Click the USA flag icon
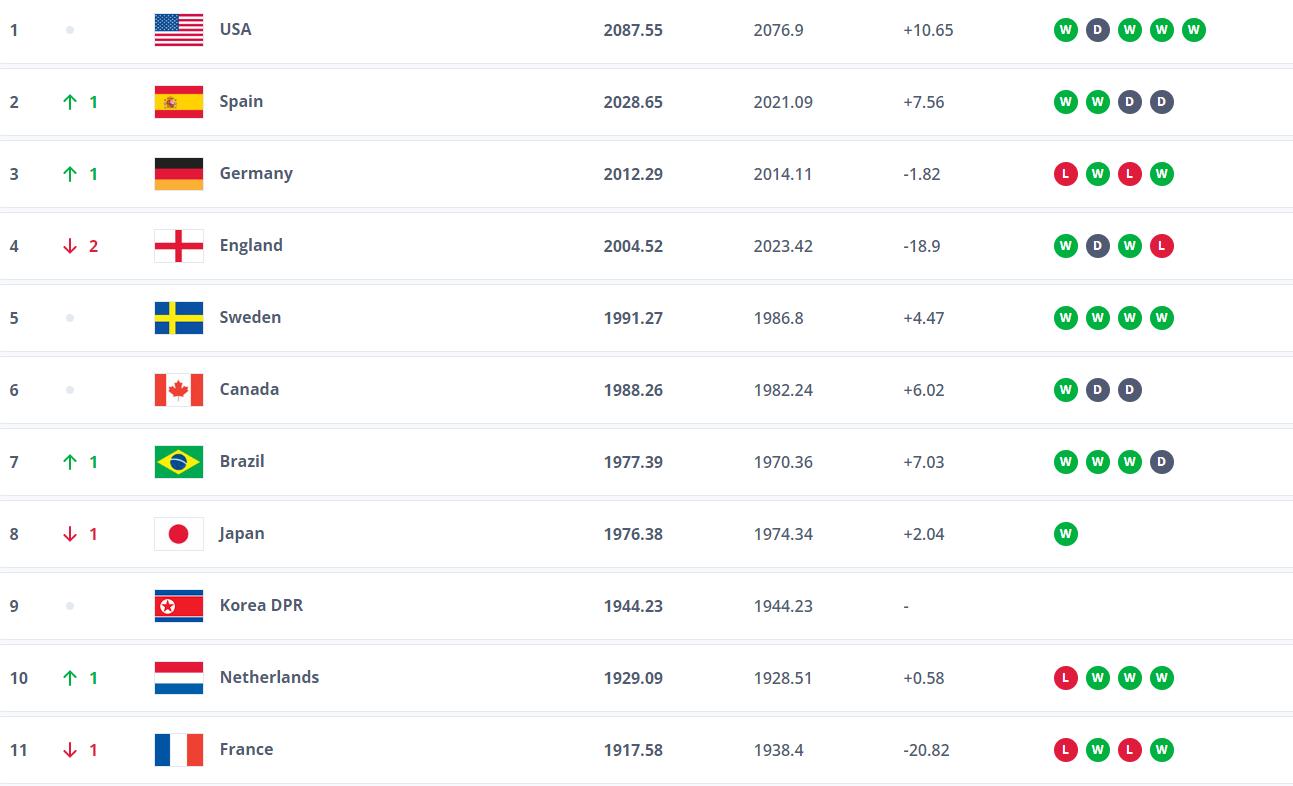Image resolution: width=1293 pixels, height=786 pixels. pos(179,30)
